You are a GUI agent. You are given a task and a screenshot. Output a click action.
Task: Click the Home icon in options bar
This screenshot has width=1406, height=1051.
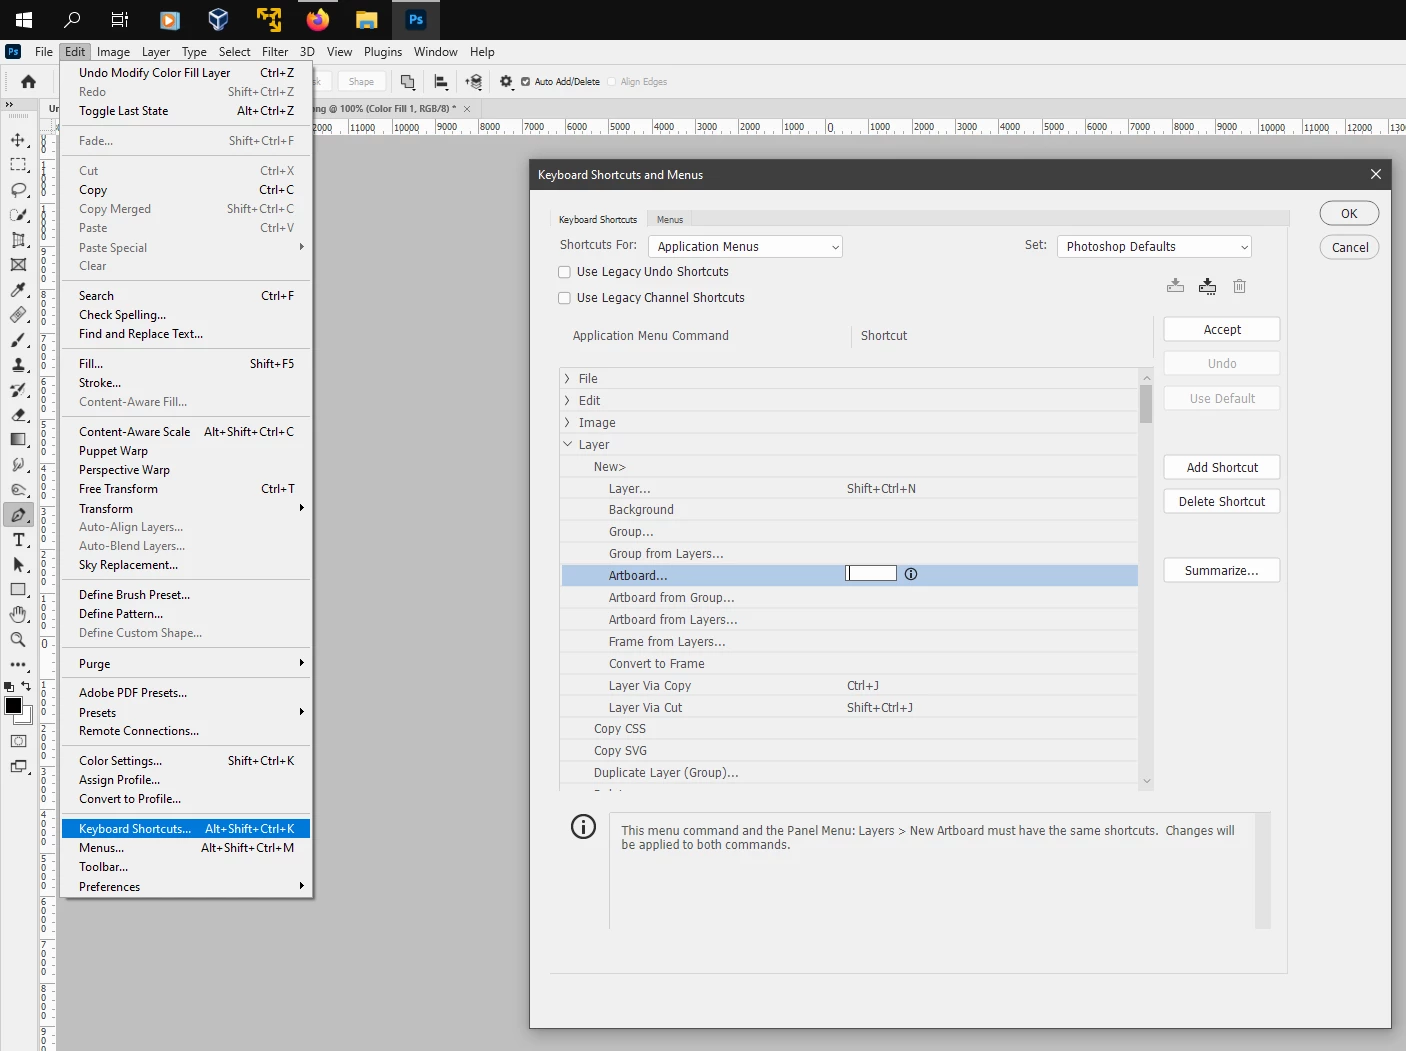tap(28, 82)
